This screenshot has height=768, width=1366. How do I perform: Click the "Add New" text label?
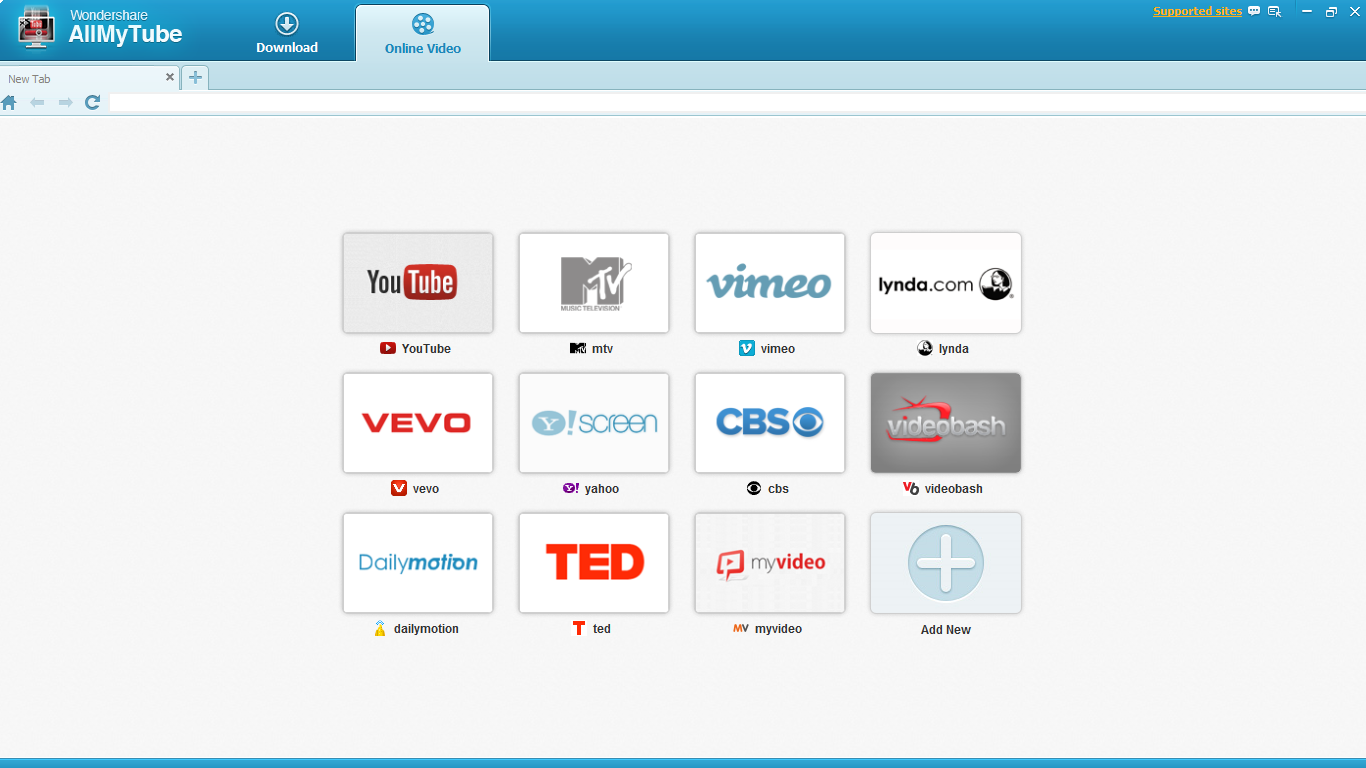pyautogui.click(x=946, y=630)
